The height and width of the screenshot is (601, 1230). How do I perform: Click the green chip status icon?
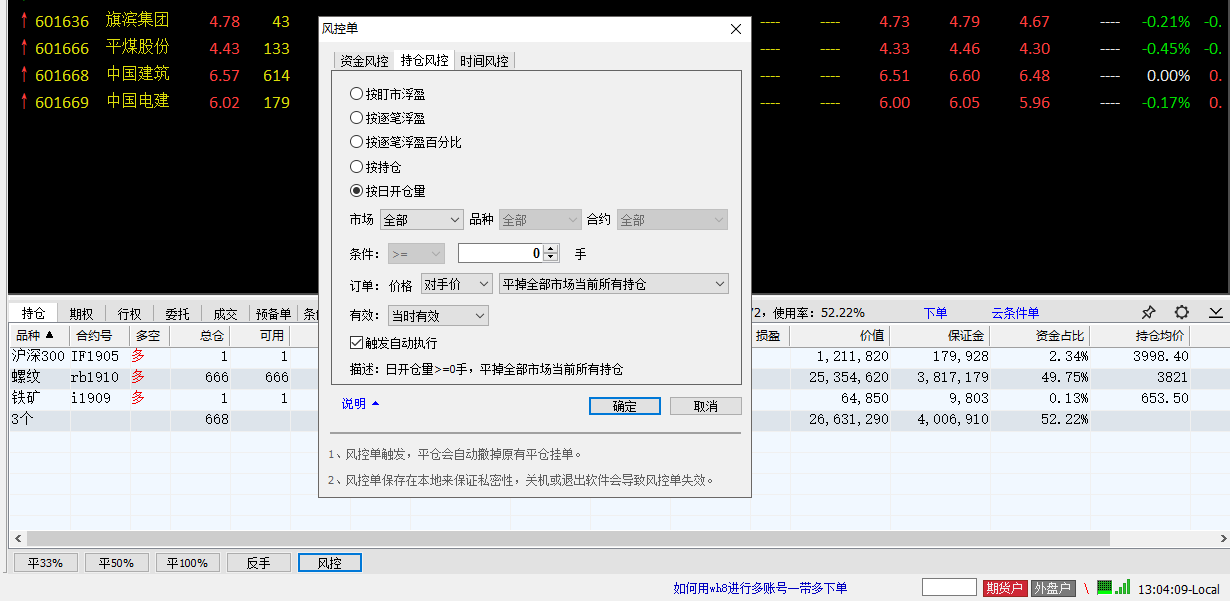1104,587
